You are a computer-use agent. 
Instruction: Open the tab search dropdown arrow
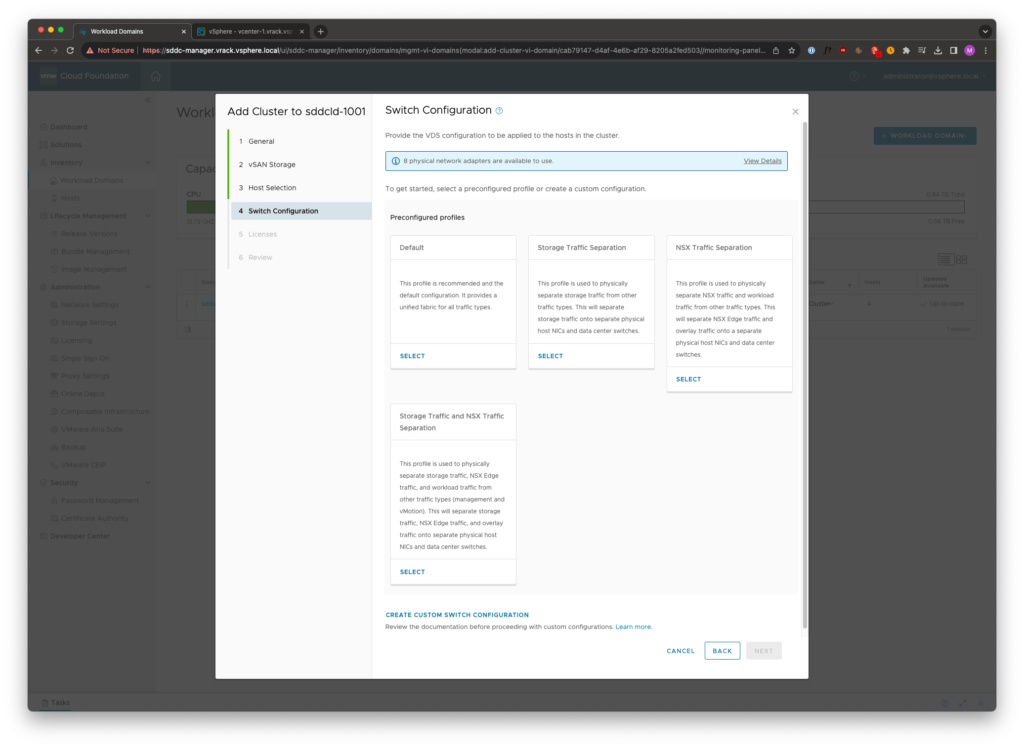coord(985,31)
